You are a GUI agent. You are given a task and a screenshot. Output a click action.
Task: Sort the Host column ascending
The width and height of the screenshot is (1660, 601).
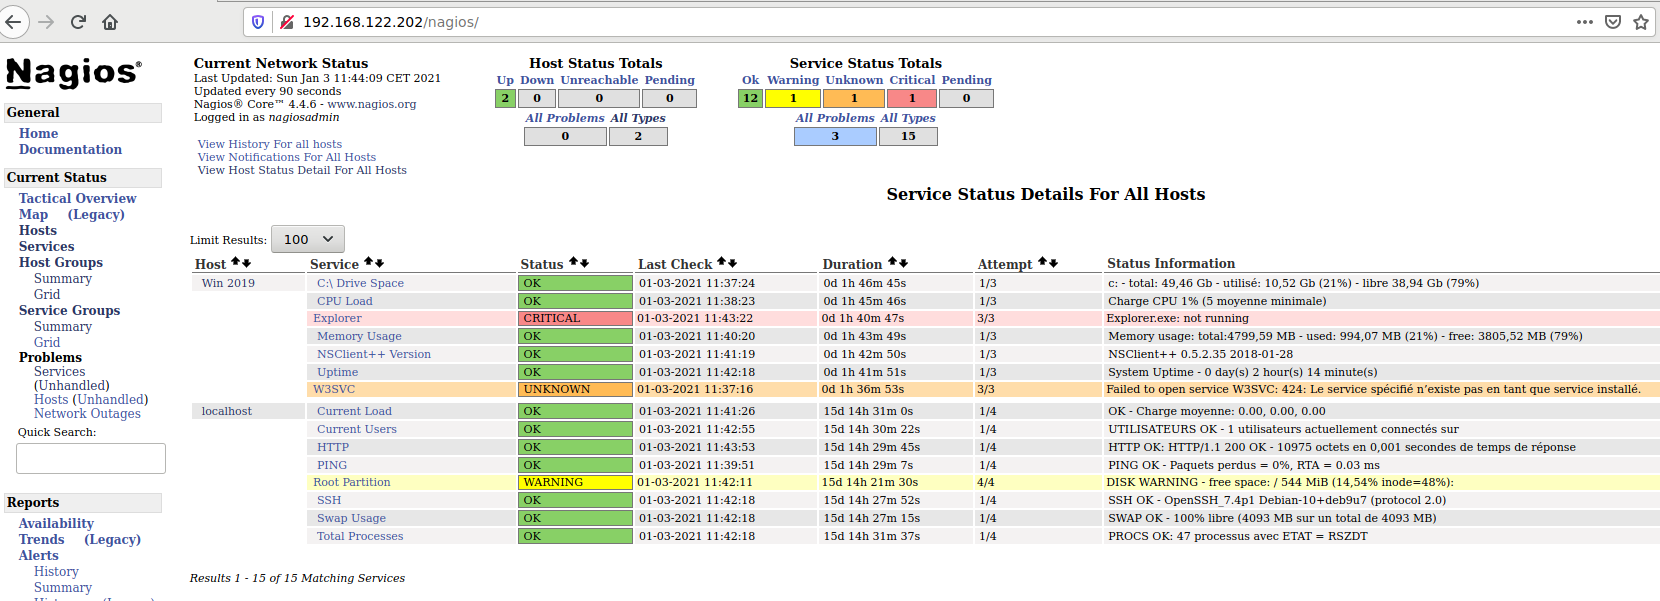click(x=236, y=262)
